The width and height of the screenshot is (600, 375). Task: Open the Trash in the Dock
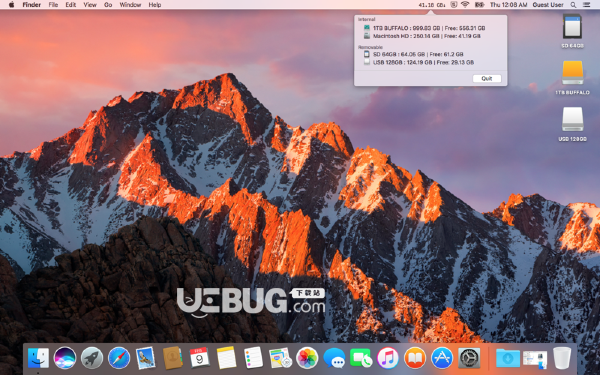[562, 358]
